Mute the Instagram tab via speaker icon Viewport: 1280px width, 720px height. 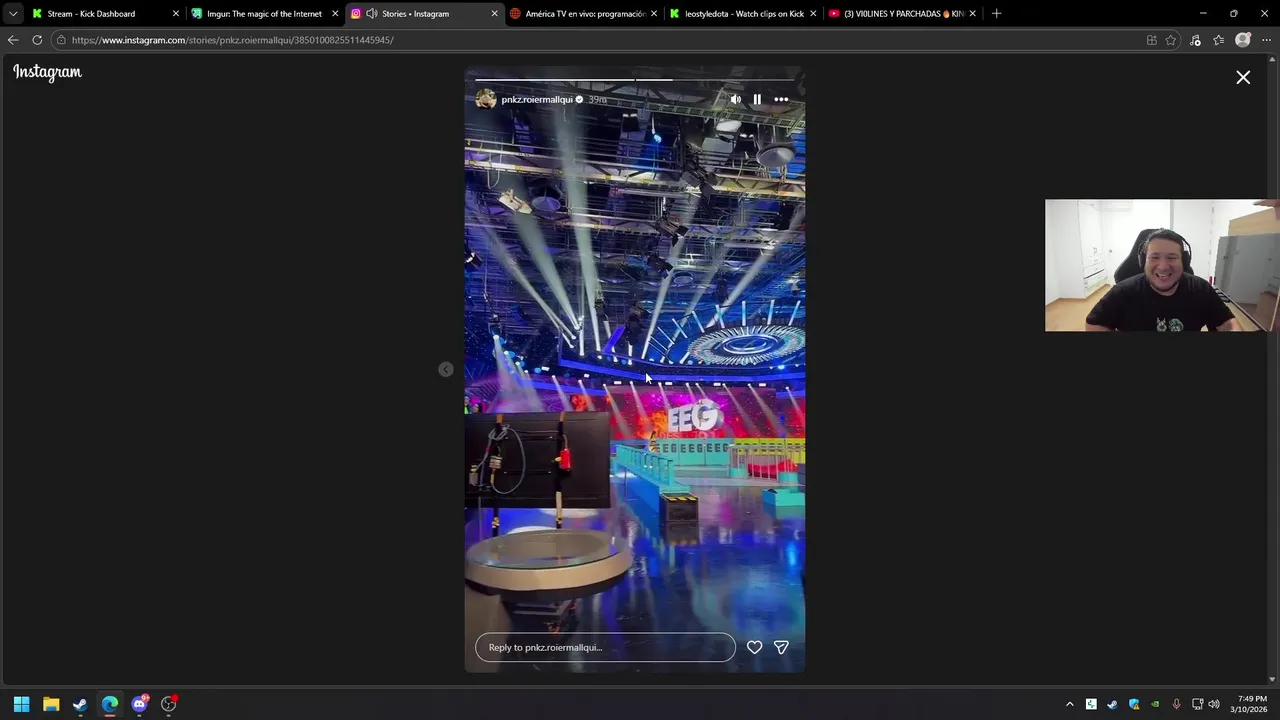pos(372,14)
